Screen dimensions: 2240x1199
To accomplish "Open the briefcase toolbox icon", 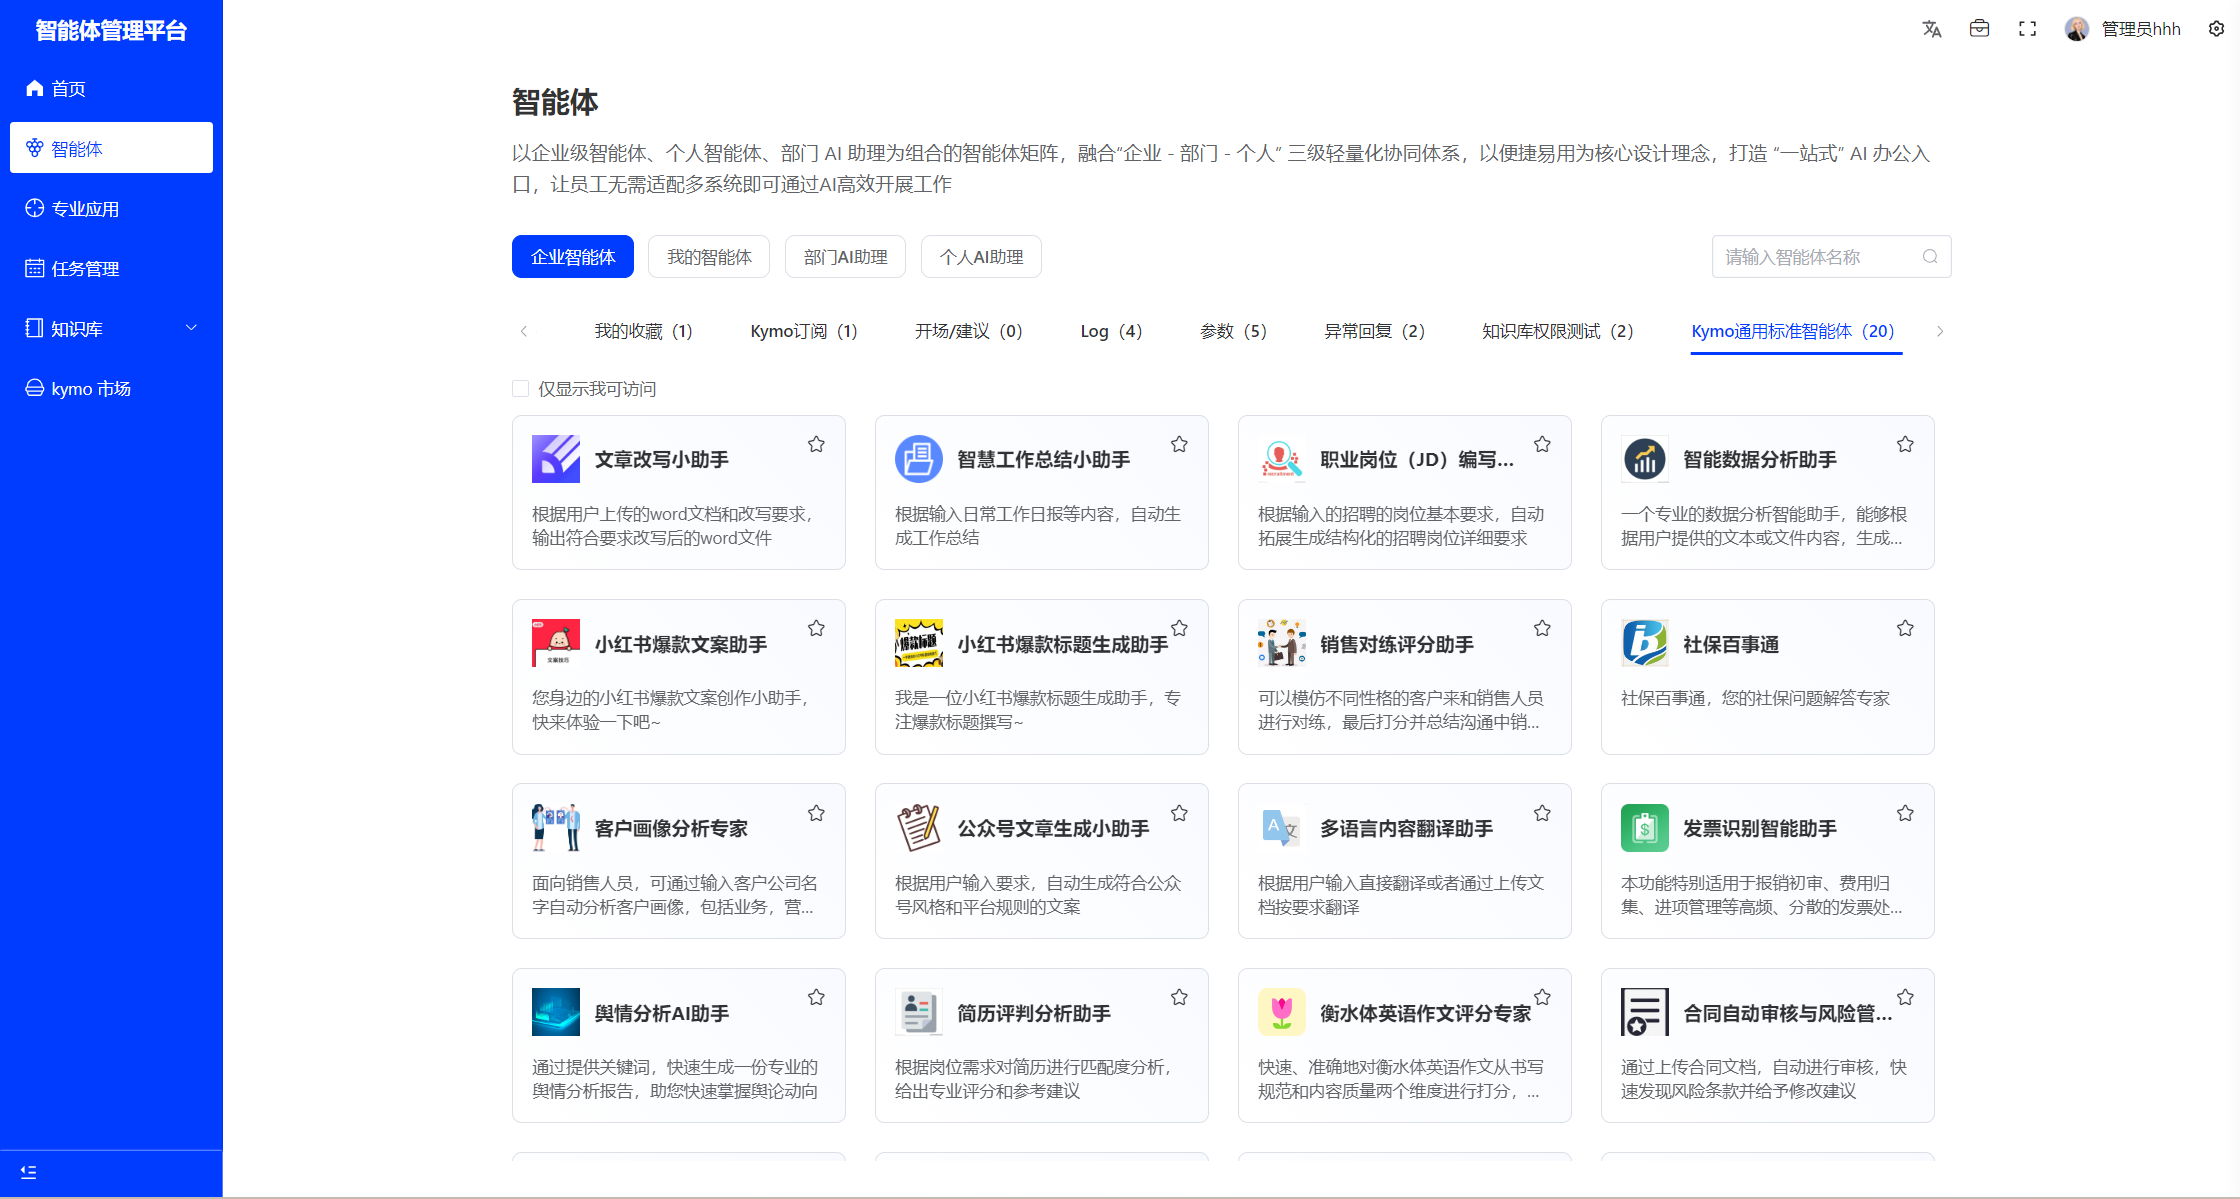I will coord(1979,29).
